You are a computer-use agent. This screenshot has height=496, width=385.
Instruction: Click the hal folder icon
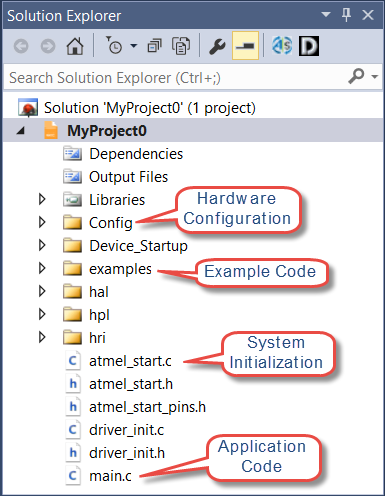pyautogui.click(x=72, y=292)
